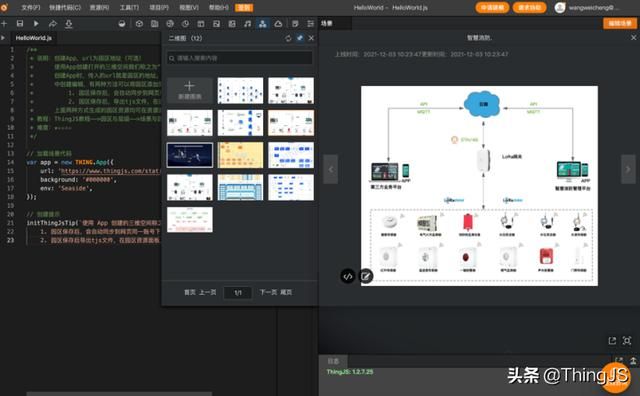Select the log tab above ThingJS version
The width and height of the screenshot is (640, 396).
333,361
